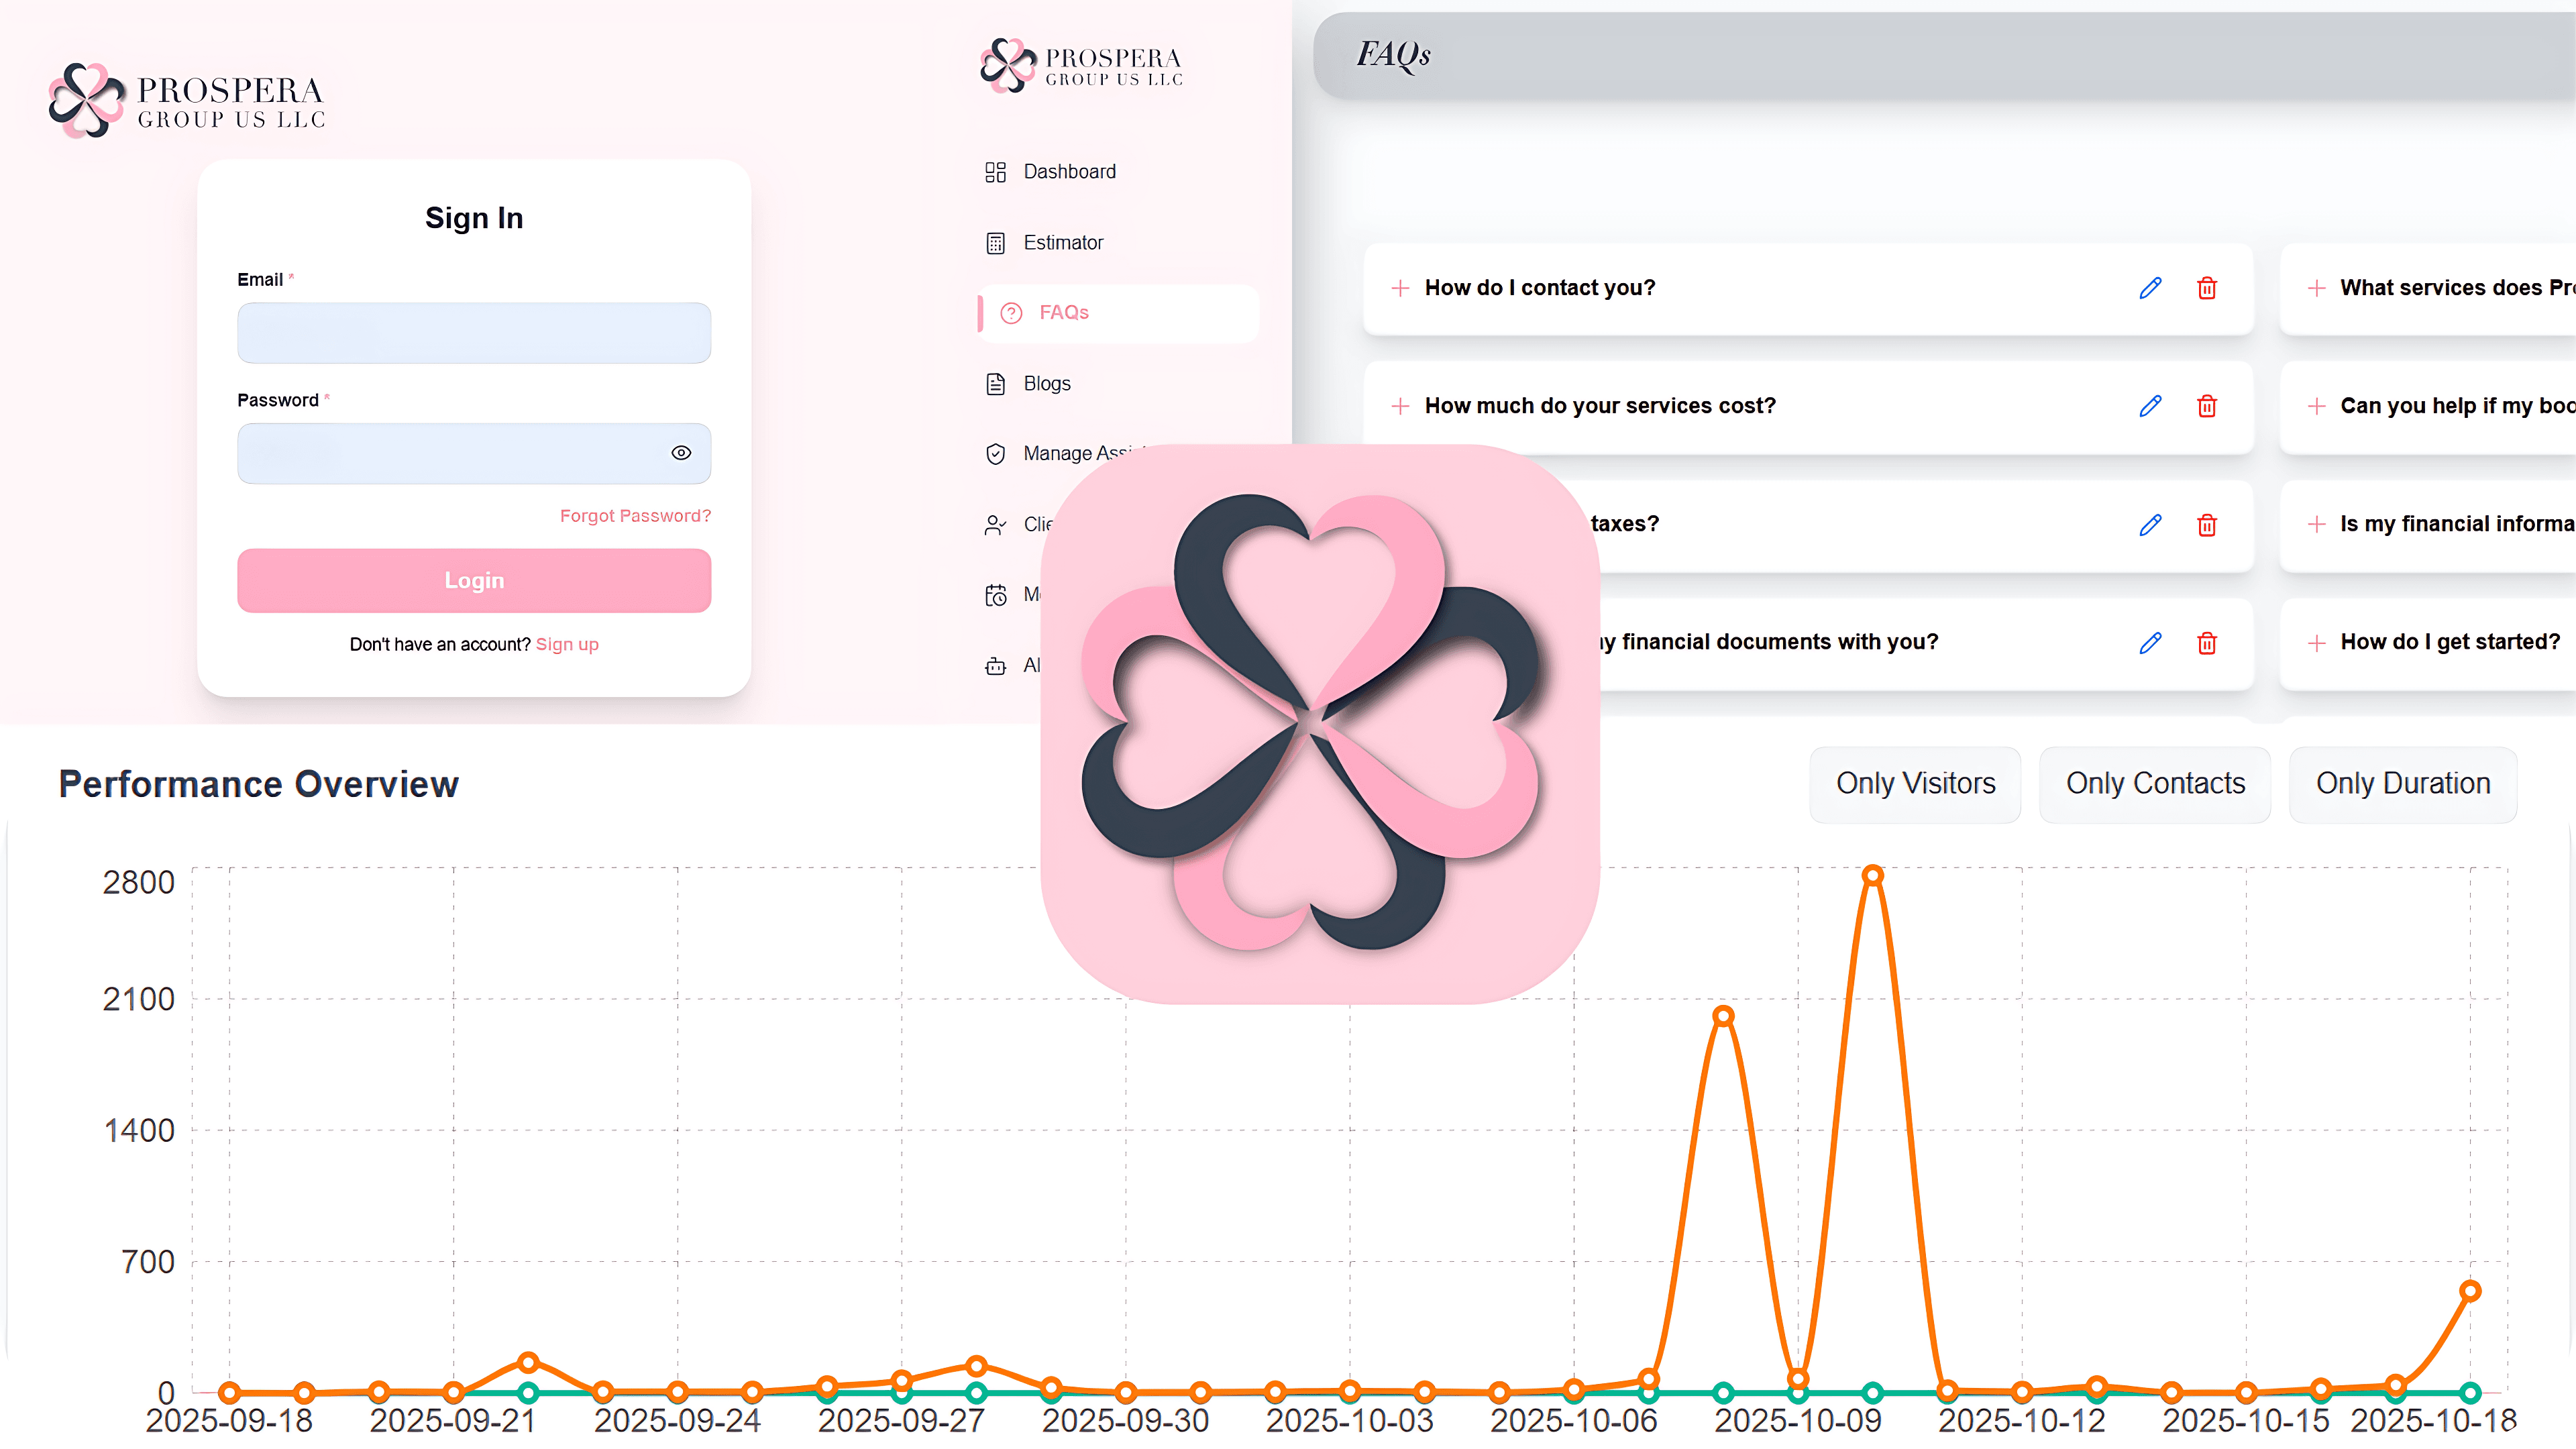Toggle the Only Contacts chart filter

pos(2155,784)
